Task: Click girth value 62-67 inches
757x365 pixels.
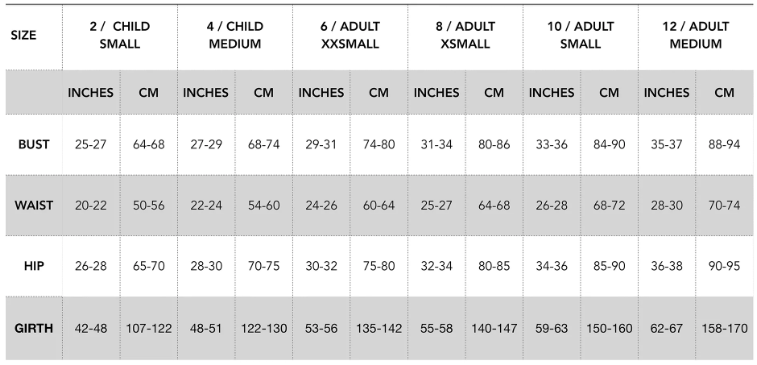Action: tap(667, 328)
